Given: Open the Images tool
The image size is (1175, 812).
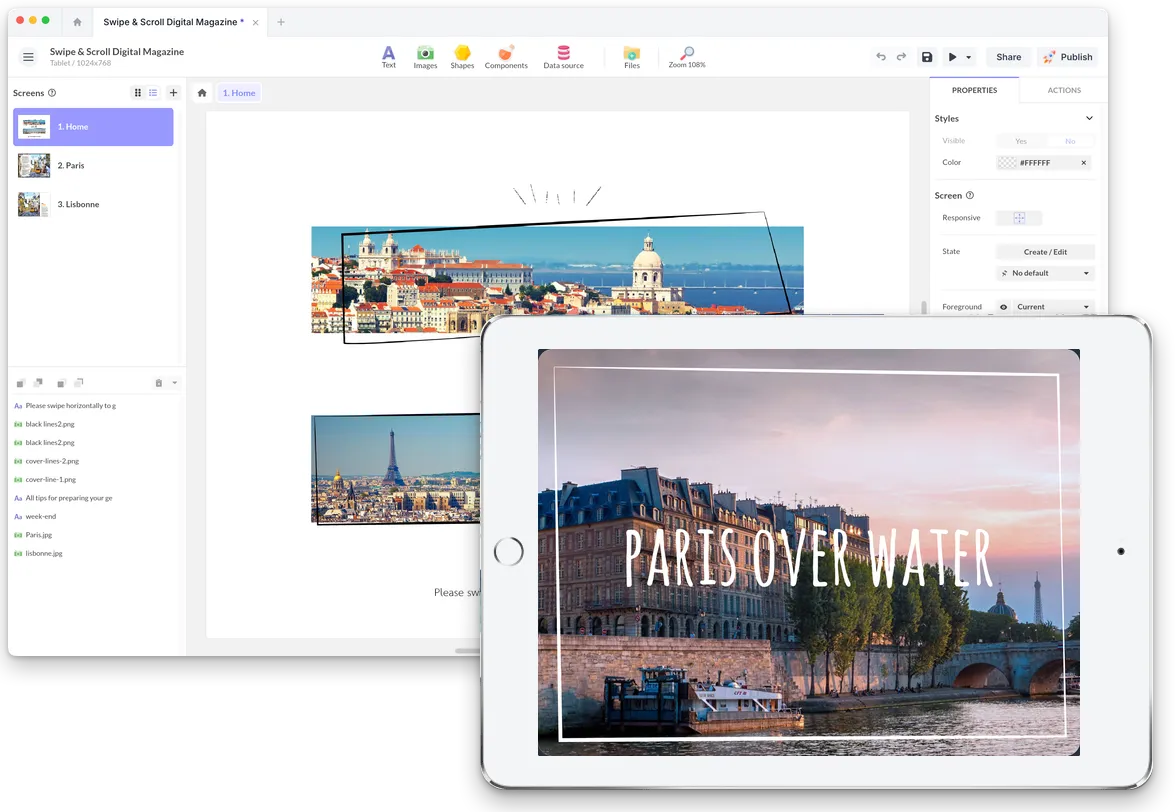Looking at the screenshot, I should [425, 57].
